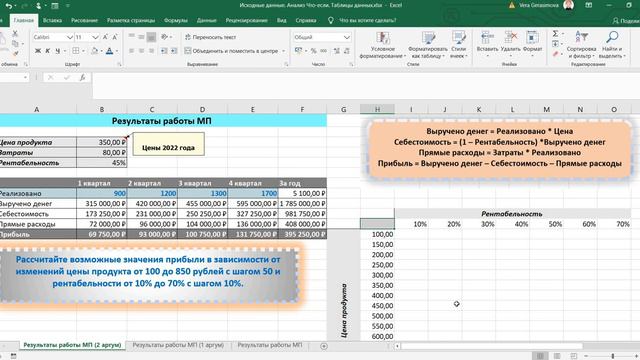640x360 pixels.
Task: Click the Increase decimal icon
Action: [337, 51]
